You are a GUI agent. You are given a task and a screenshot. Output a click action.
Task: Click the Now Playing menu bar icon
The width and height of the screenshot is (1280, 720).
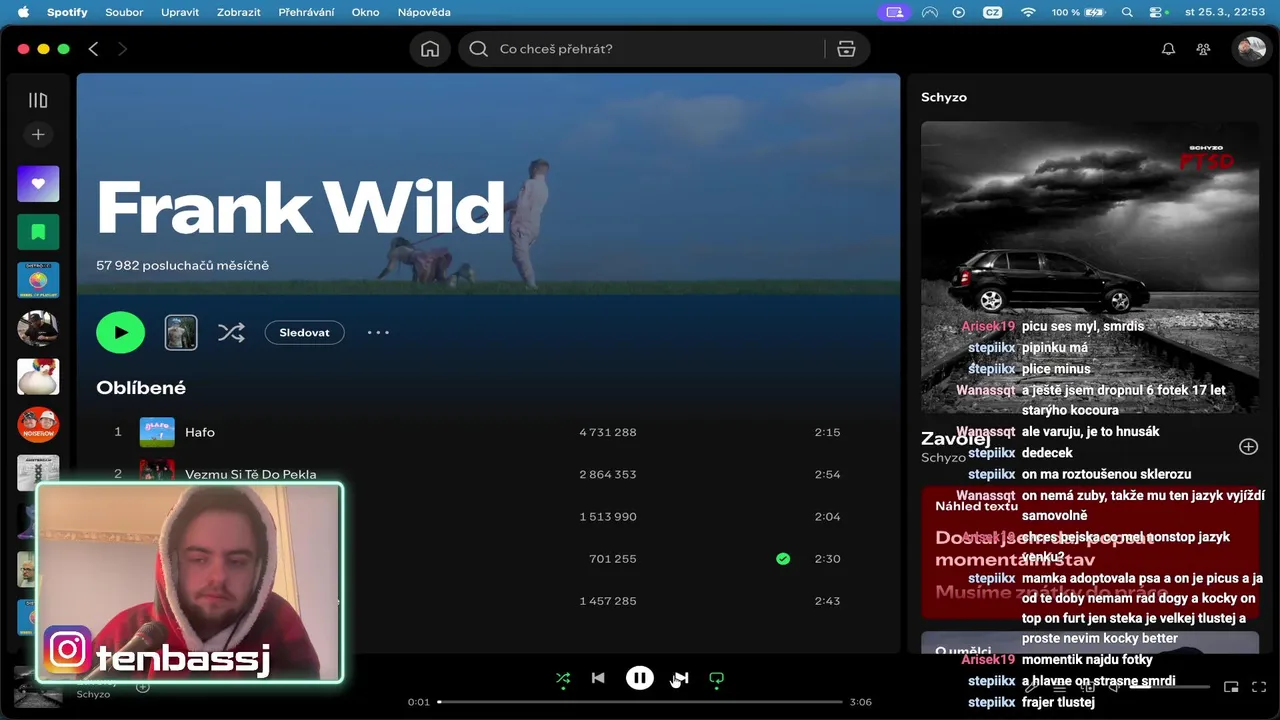tap(959, 12)
